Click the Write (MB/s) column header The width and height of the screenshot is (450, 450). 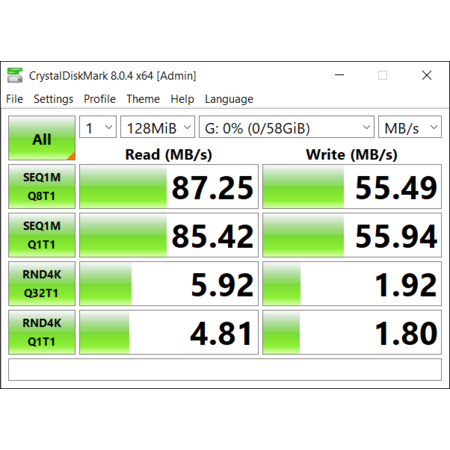pyautogui.click(x=352, y=155)
